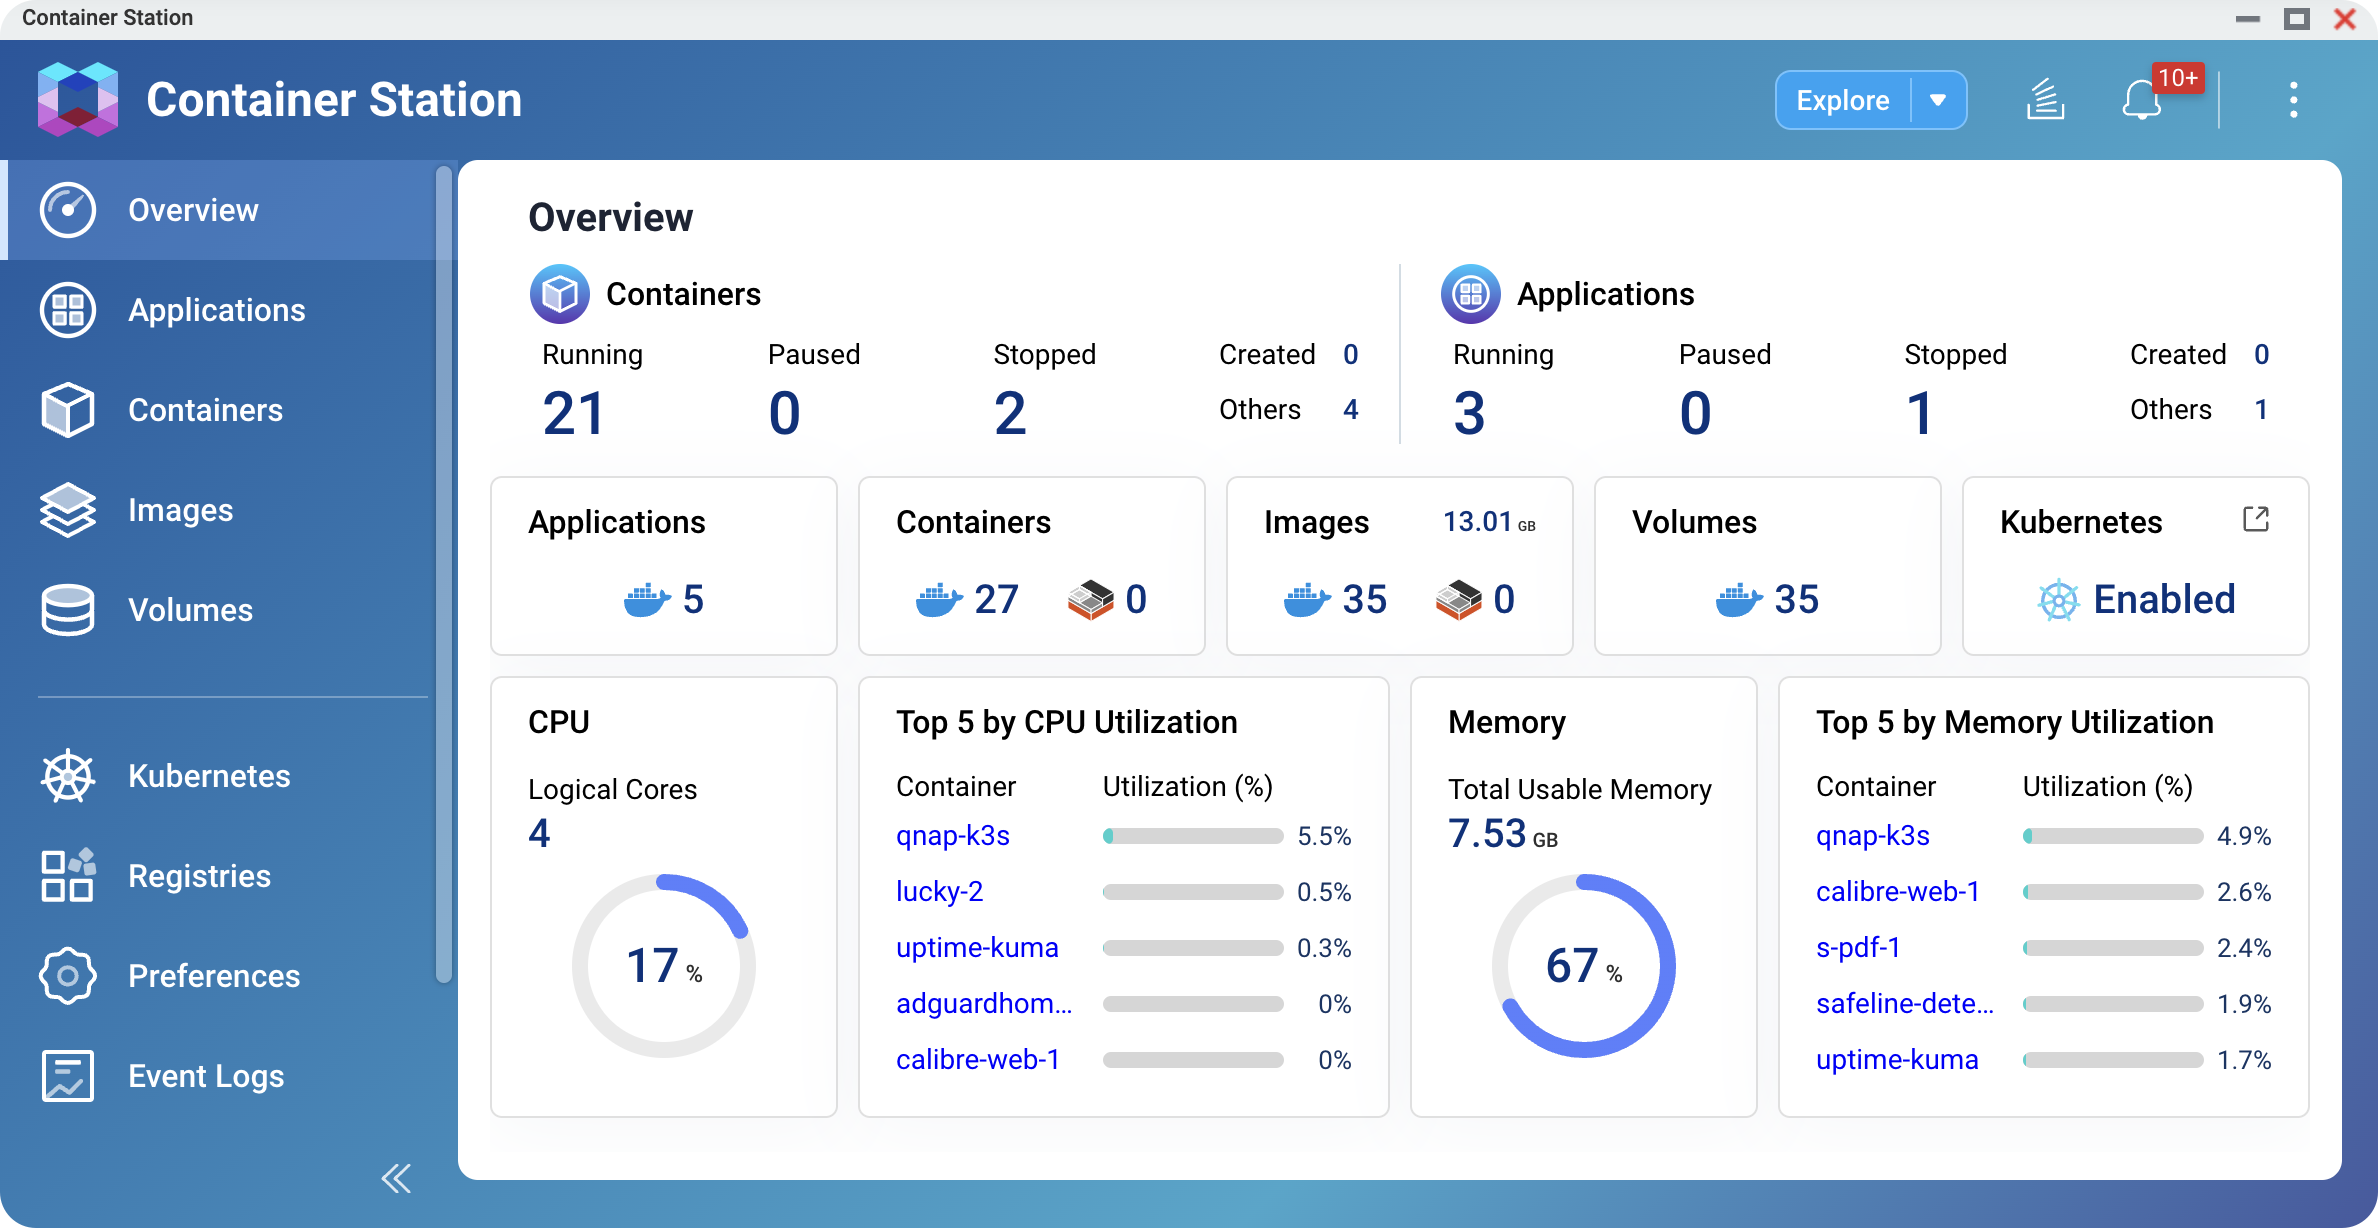
Task: Click the Kubernetes Enabled status text
Action: point(2164,600)
